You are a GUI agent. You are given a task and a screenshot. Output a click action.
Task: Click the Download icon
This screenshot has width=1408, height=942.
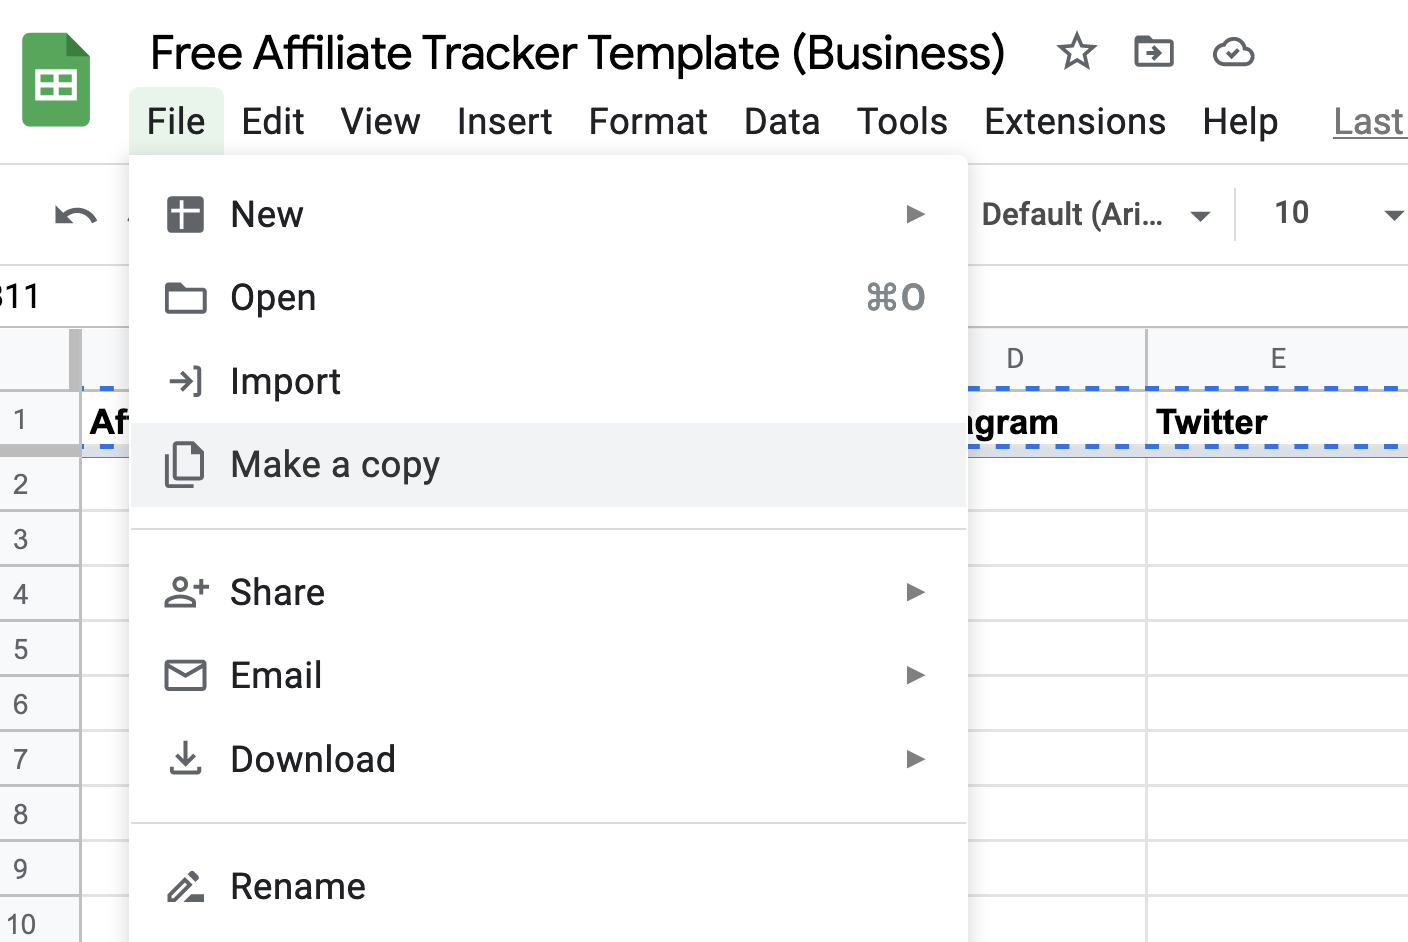coord(184,758)
